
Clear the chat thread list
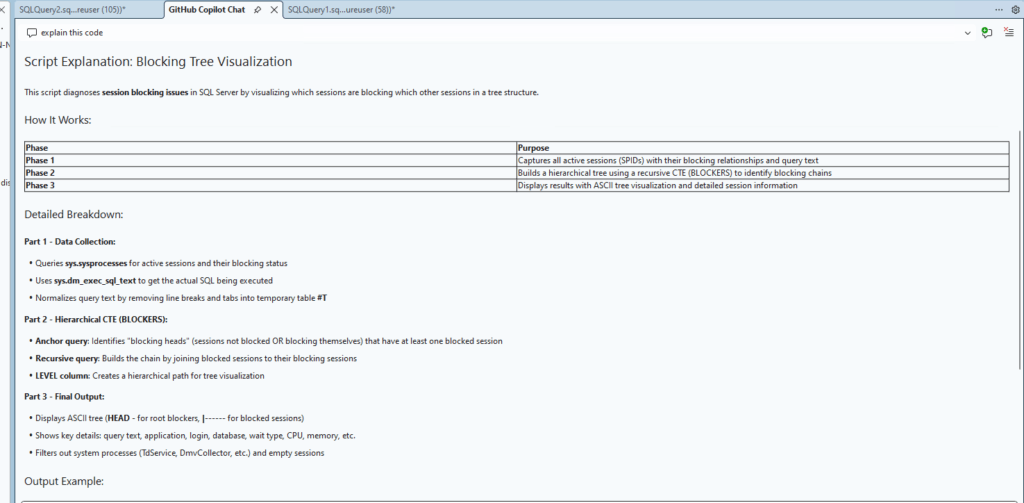[x=1007, y=32]
